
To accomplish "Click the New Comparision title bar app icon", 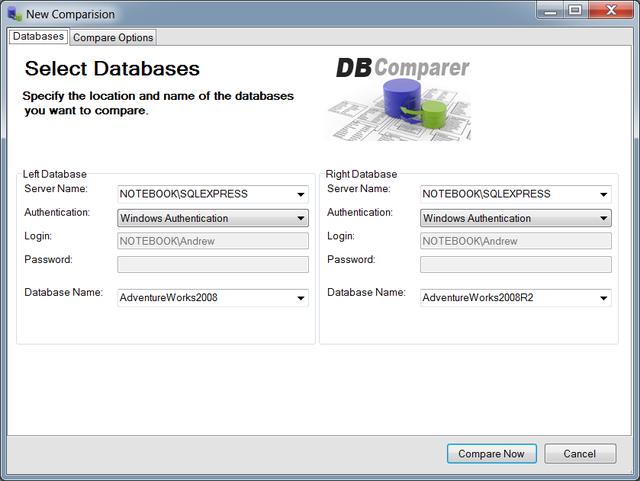I will pyautogui.click(x=14, y=14).
